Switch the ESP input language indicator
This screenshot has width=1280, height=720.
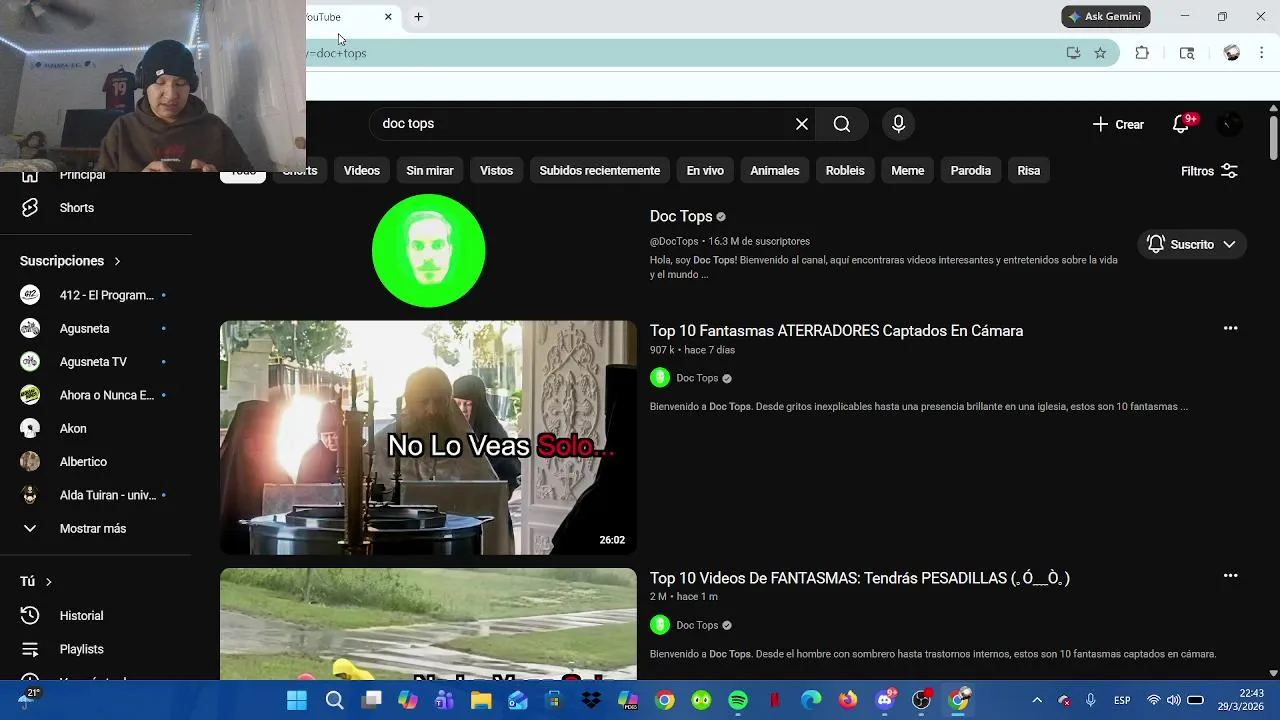pyautogui.click(x=1122, y=700)
